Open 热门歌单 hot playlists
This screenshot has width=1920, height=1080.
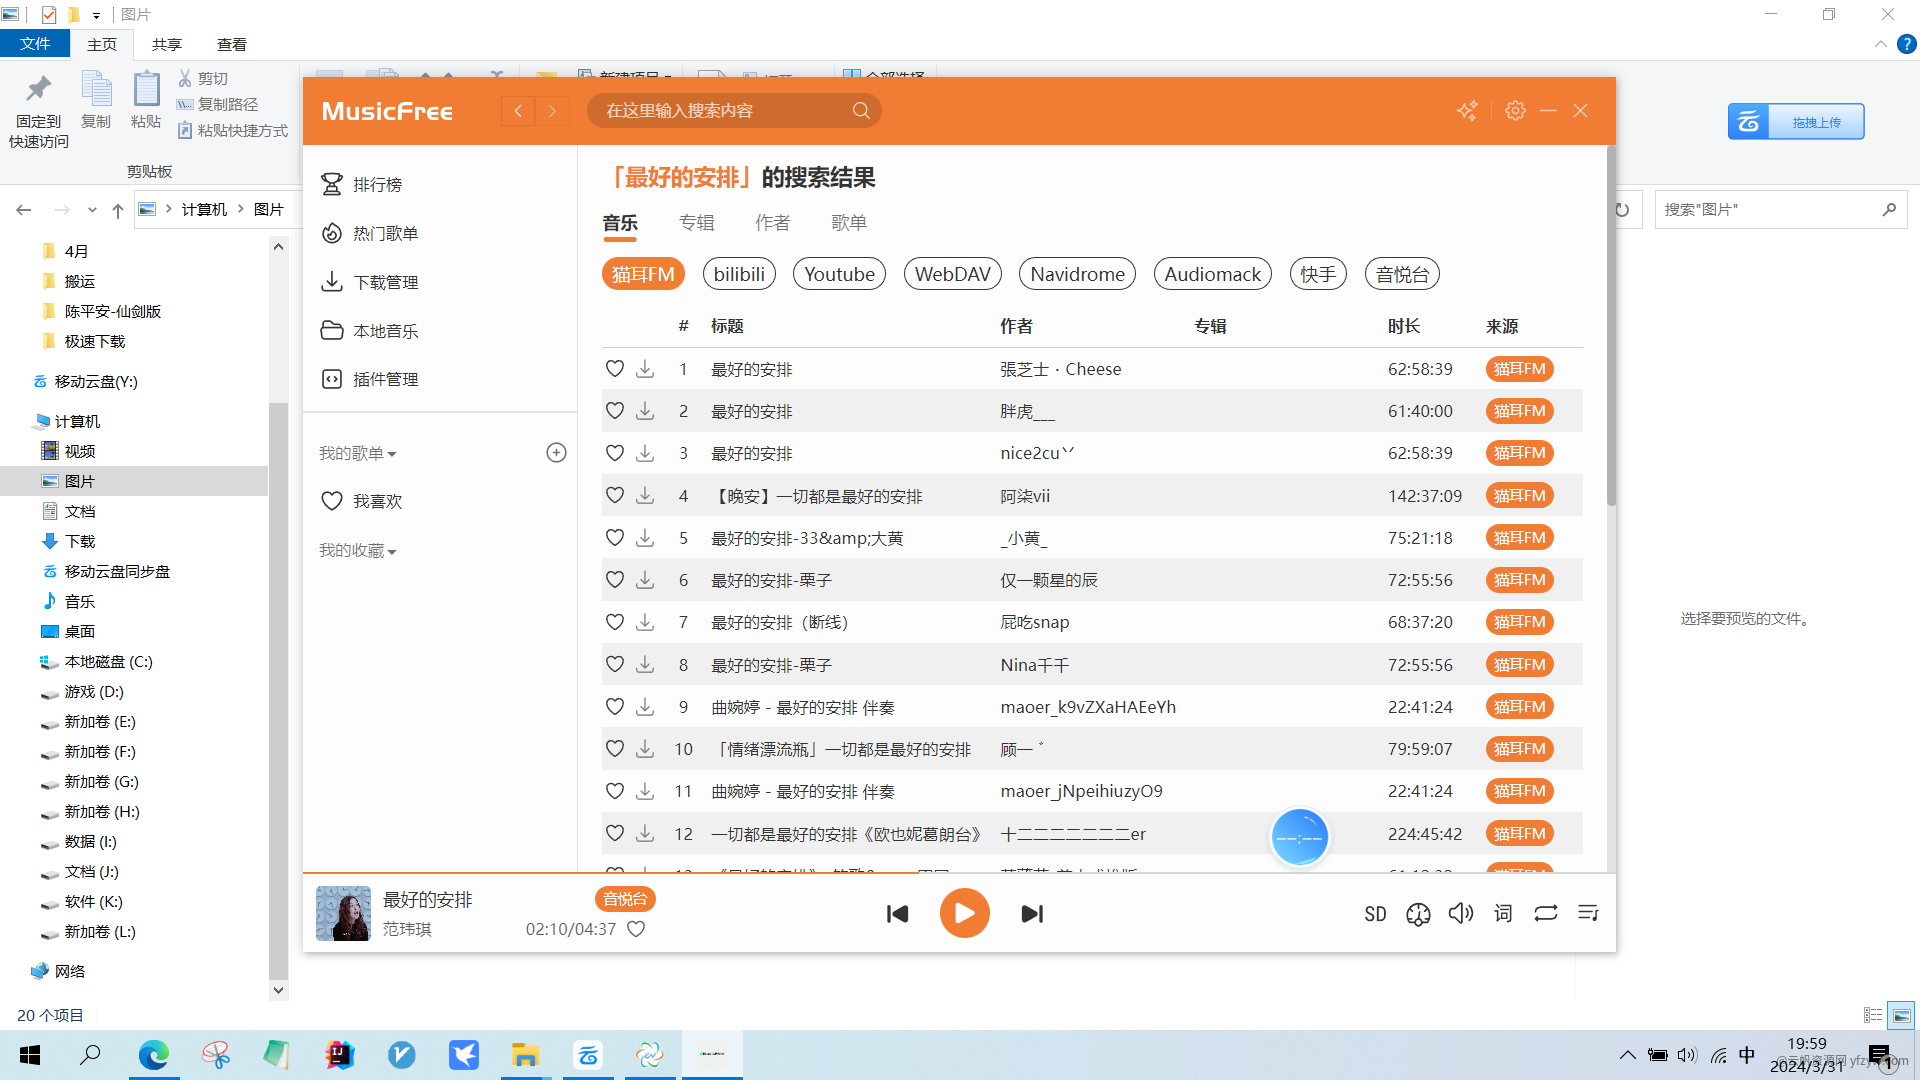[x=370, y=233]
